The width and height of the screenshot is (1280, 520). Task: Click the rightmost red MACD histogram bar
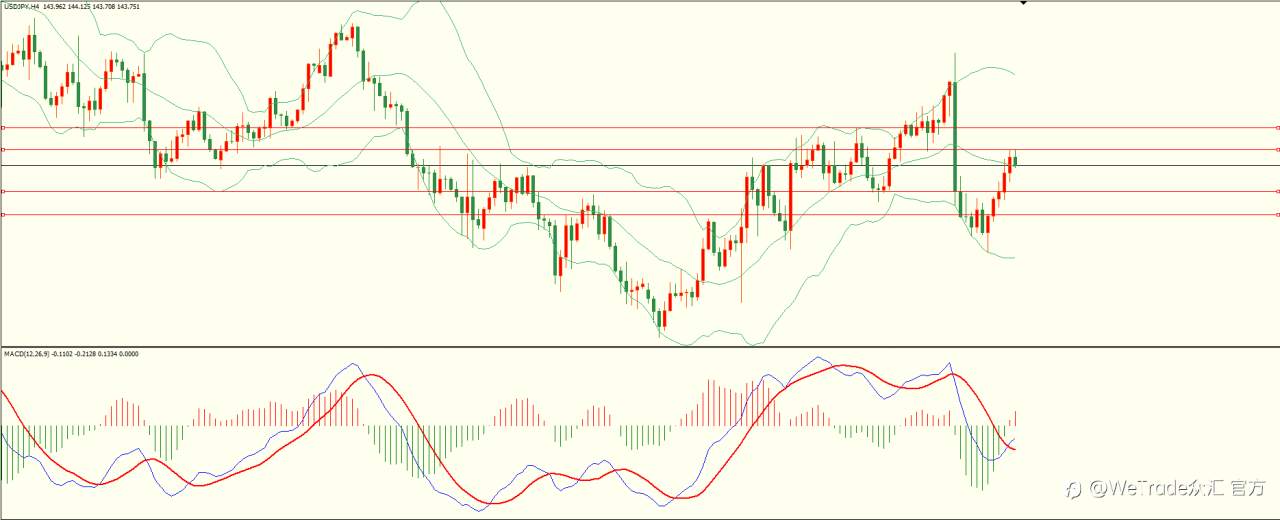pos(1016,417)
